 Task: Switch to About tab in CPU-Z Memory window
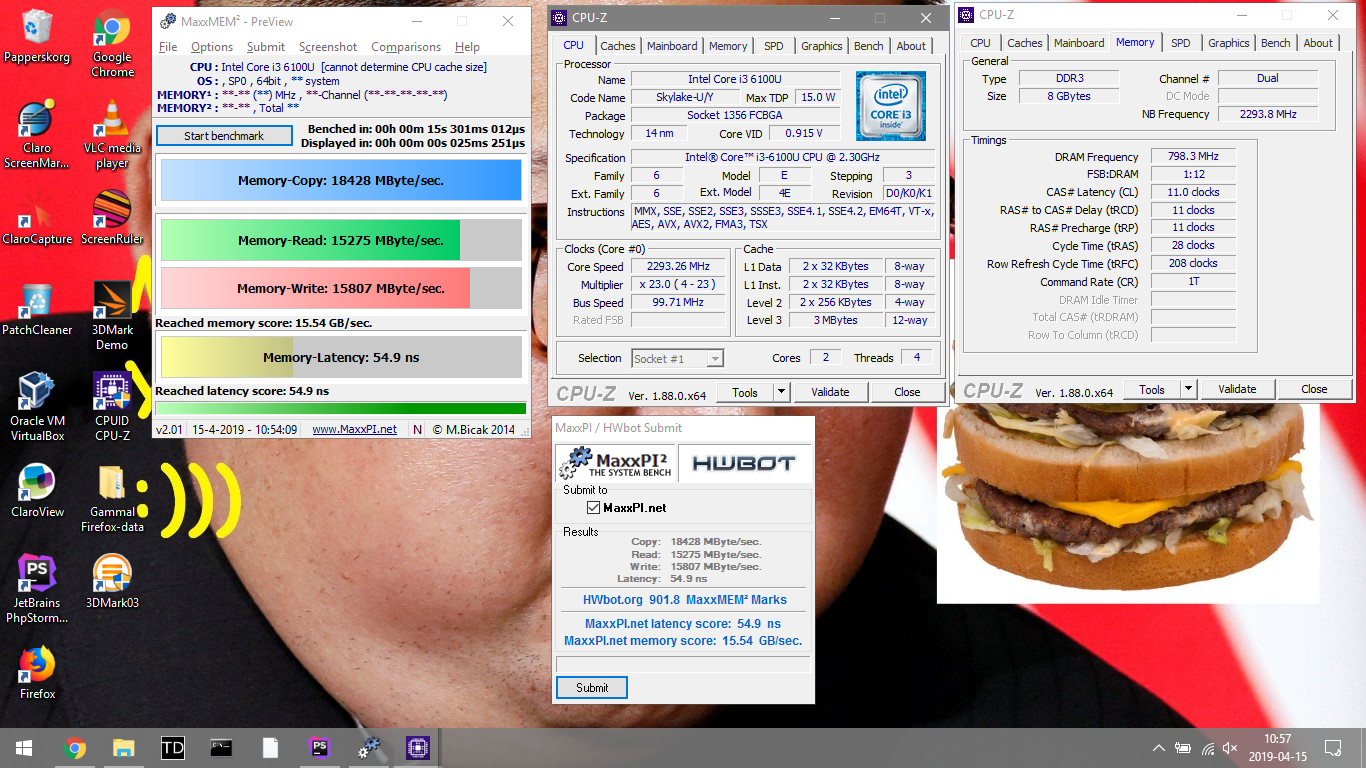point(1318,43)
